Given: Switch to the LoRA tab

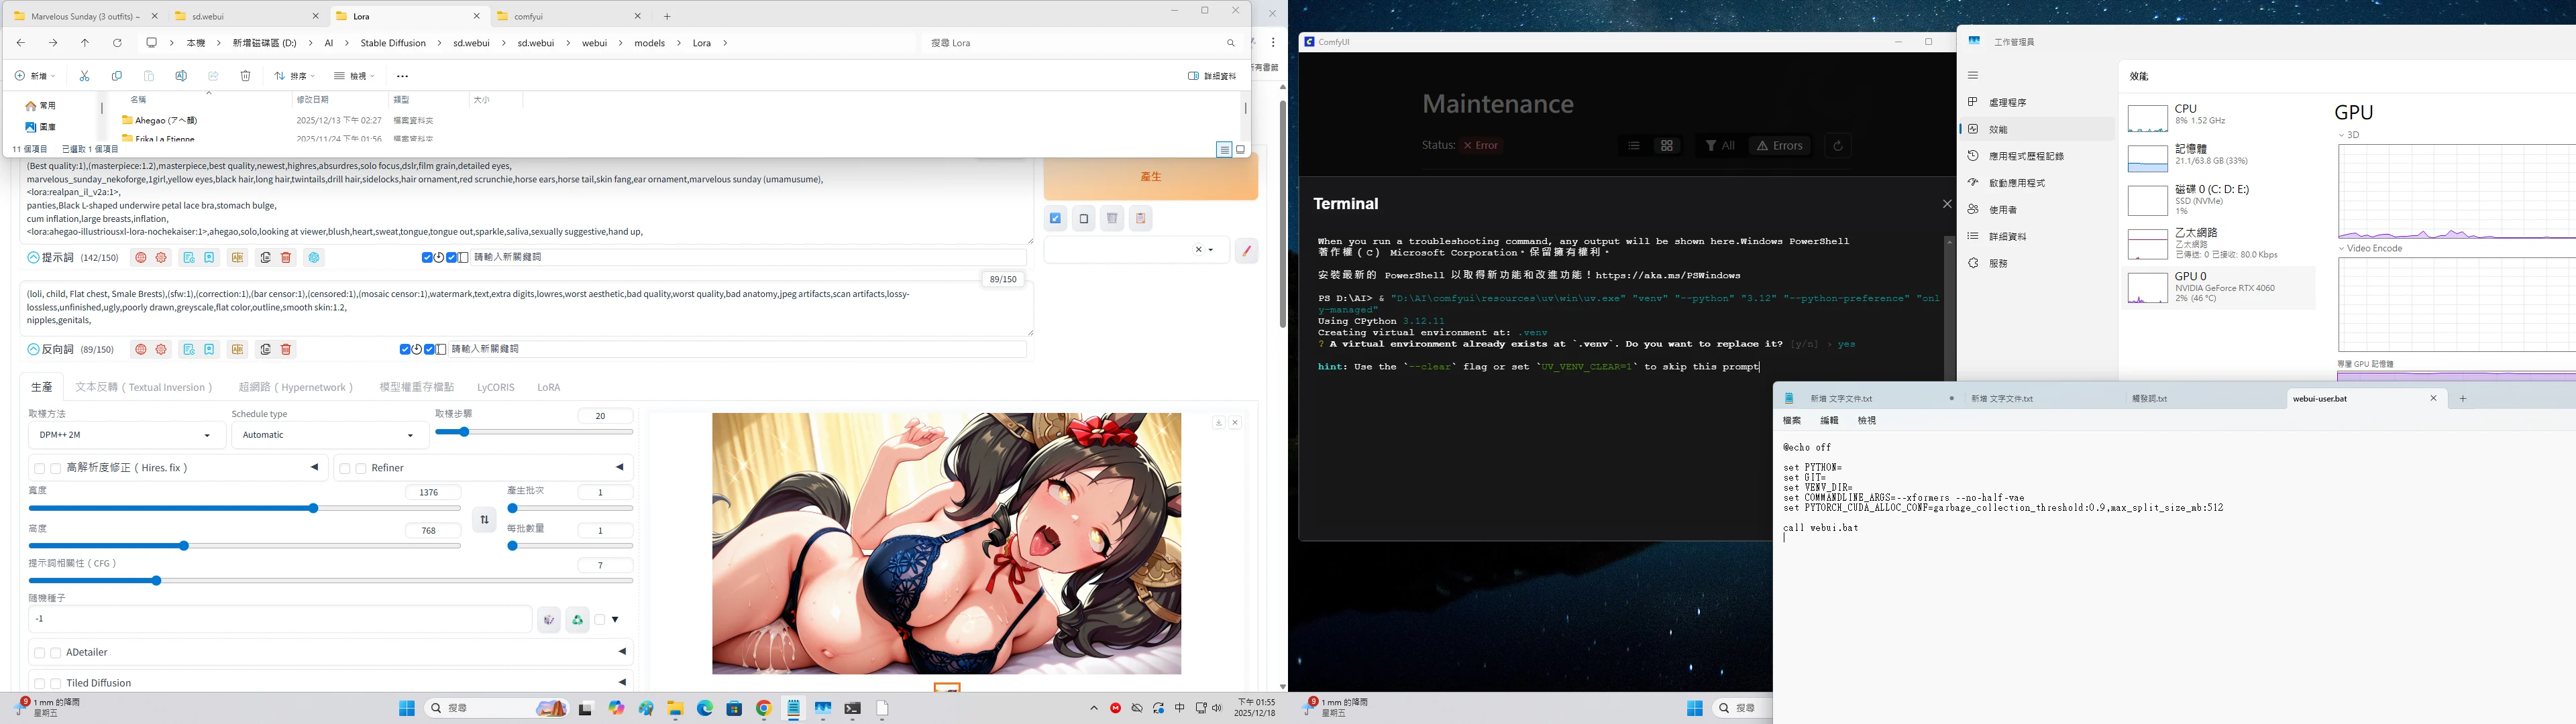Looking at the screenshot, I should point(548,387).
